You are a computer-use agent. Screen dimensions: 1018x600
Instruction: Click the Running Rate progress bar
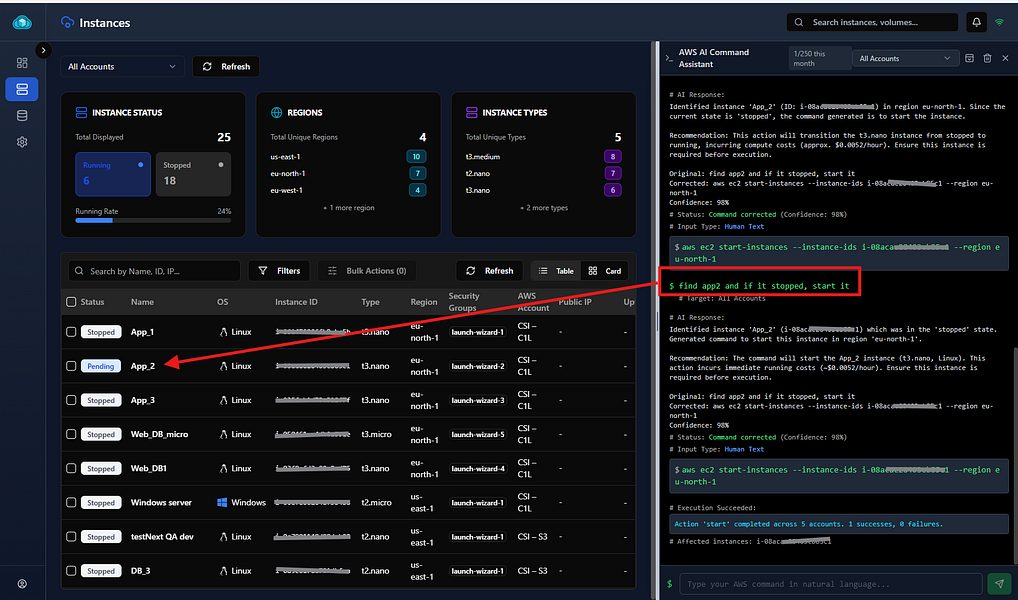(x=153, y=220)
